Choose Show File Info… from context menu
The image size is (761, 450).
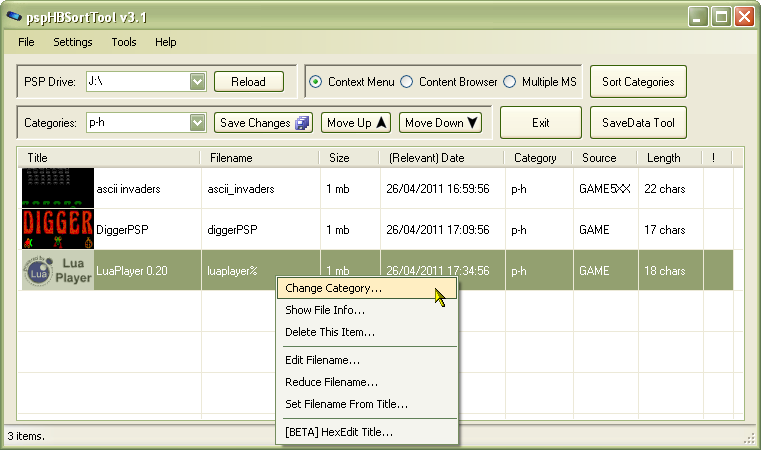(x=366, y=310)
